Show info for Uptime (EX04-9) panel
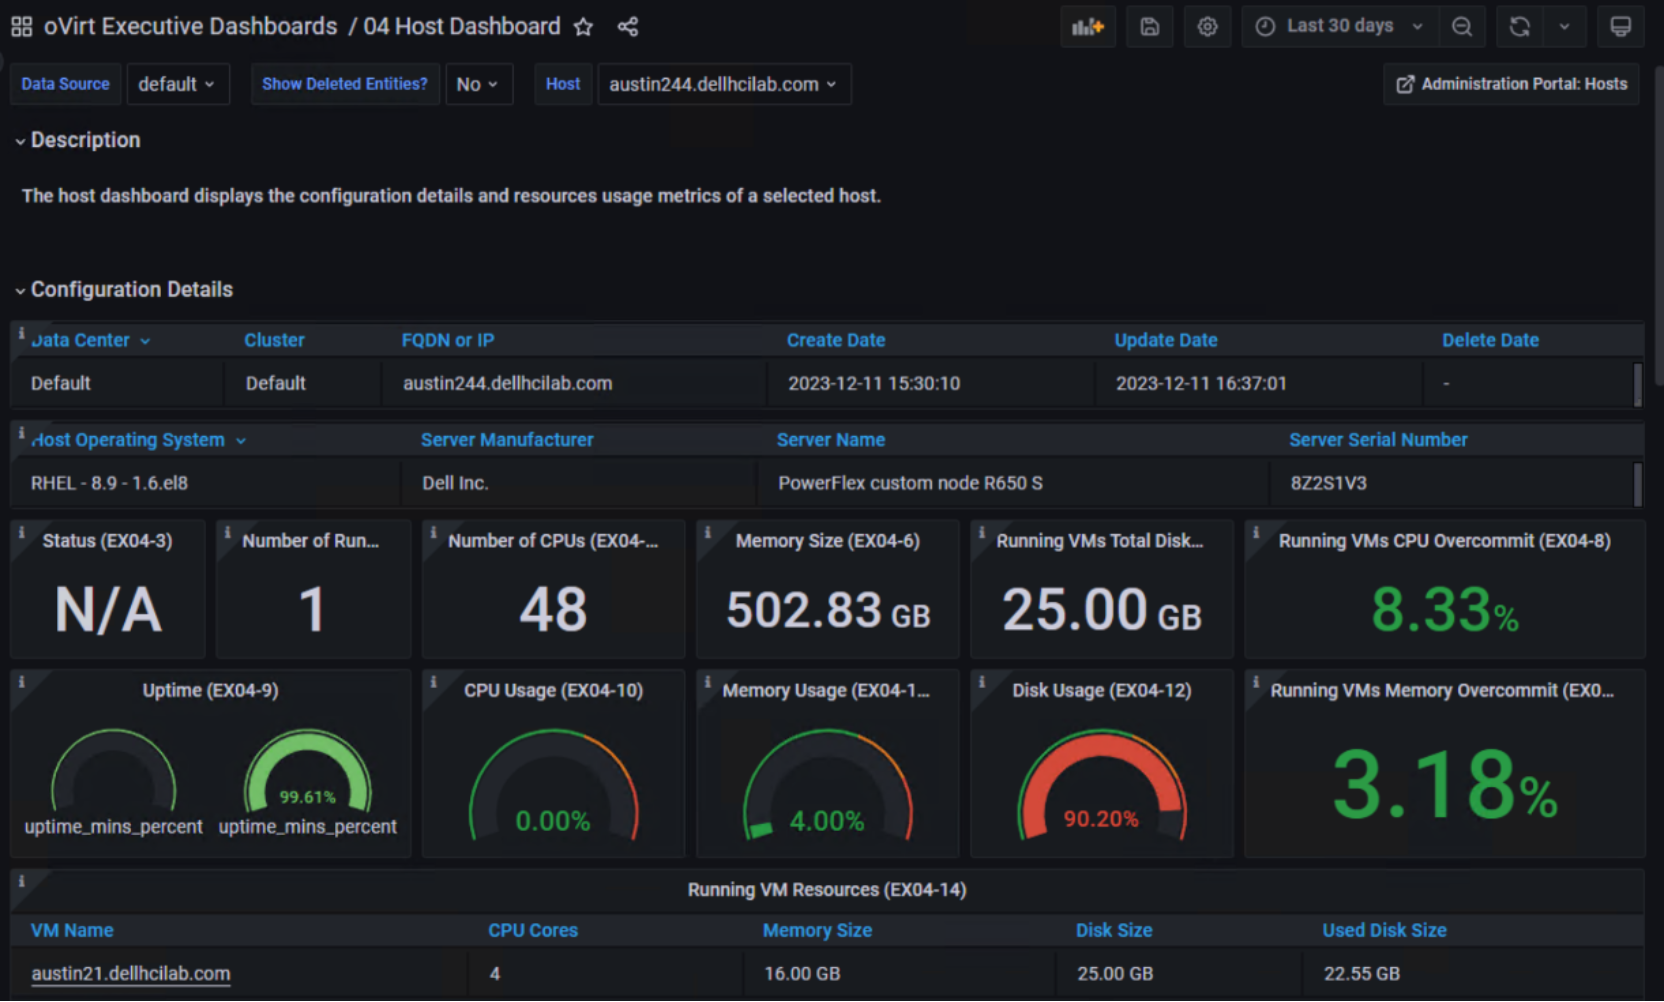This screenshot has height=1002, width=1664. pos(21,682)
